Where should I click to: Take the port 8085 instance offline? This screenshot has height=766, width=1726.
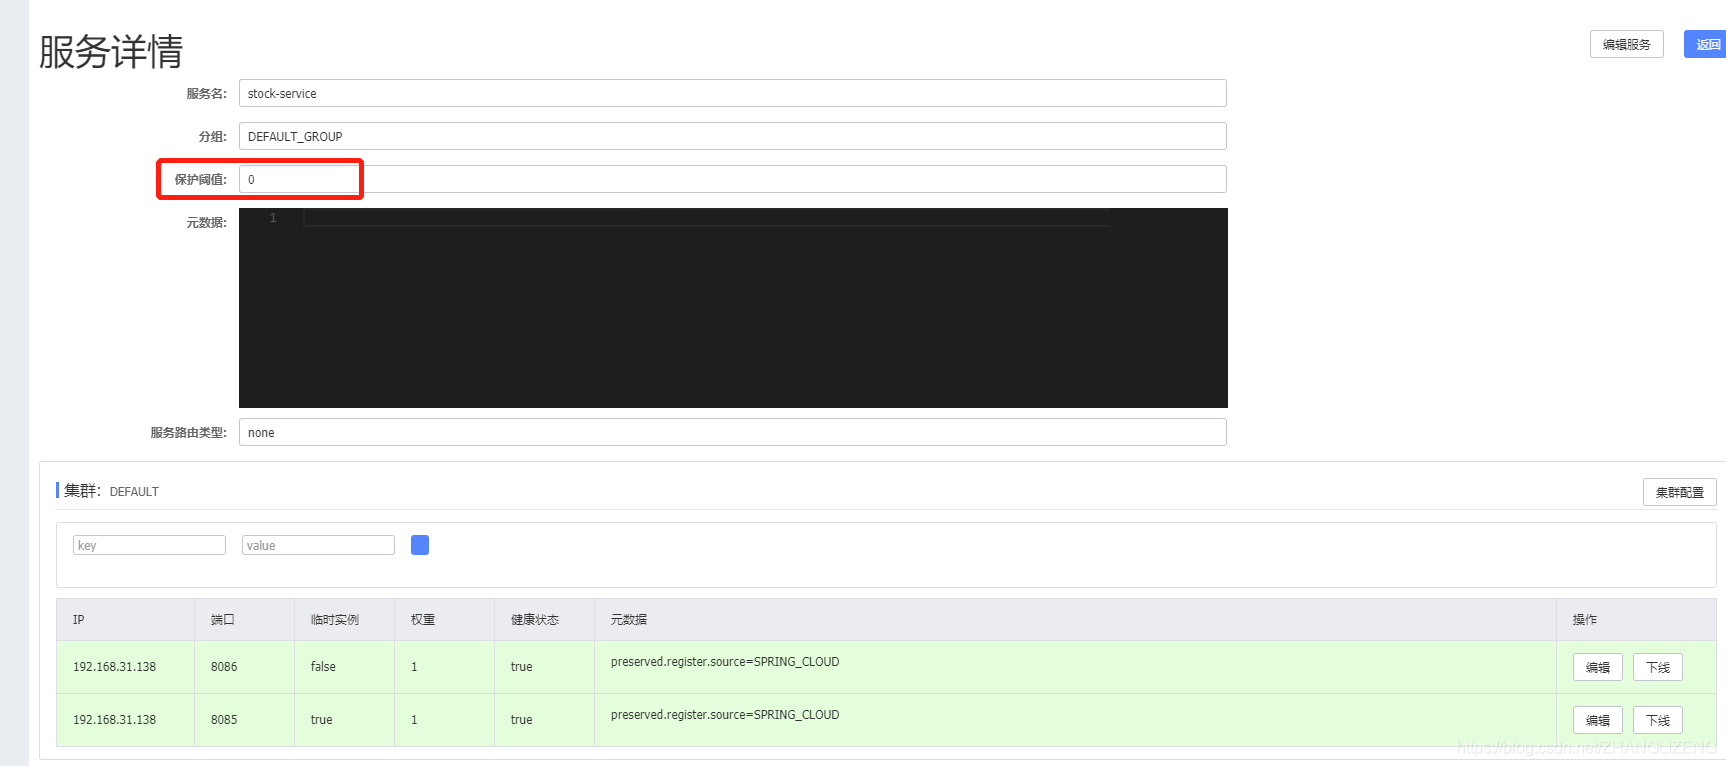[x=1657, y=720]
